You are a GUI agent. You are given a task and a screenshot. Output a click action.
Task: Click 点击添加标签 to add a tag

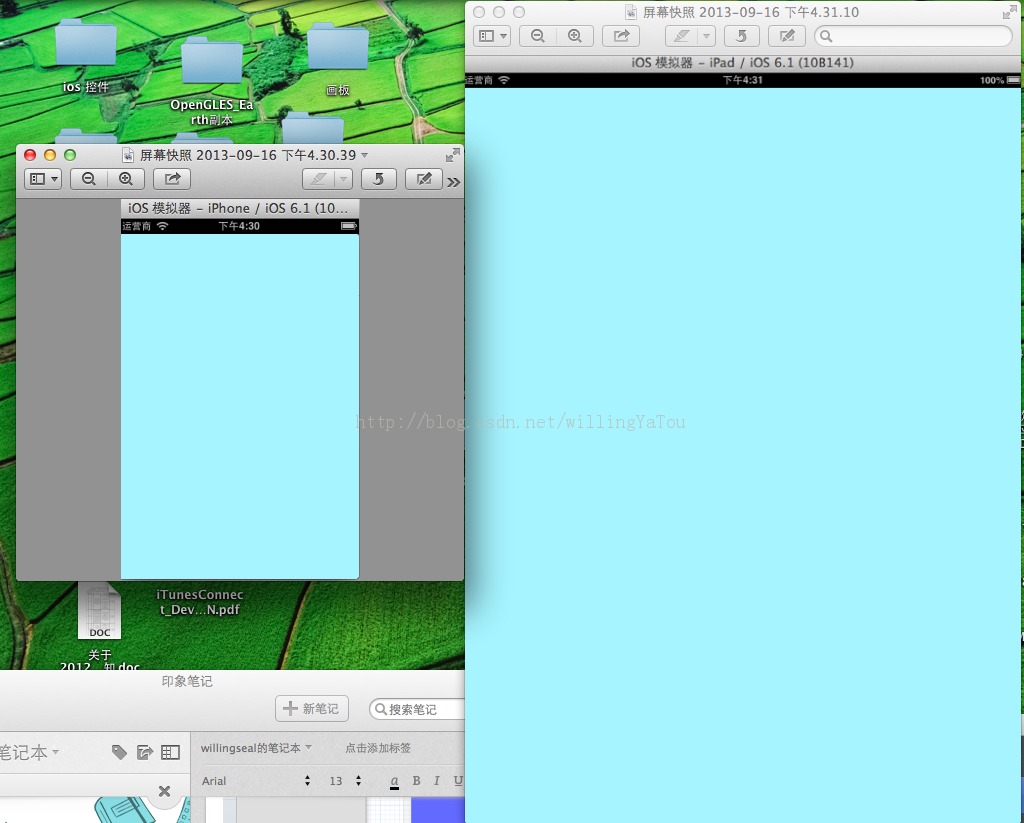[377, 748]
